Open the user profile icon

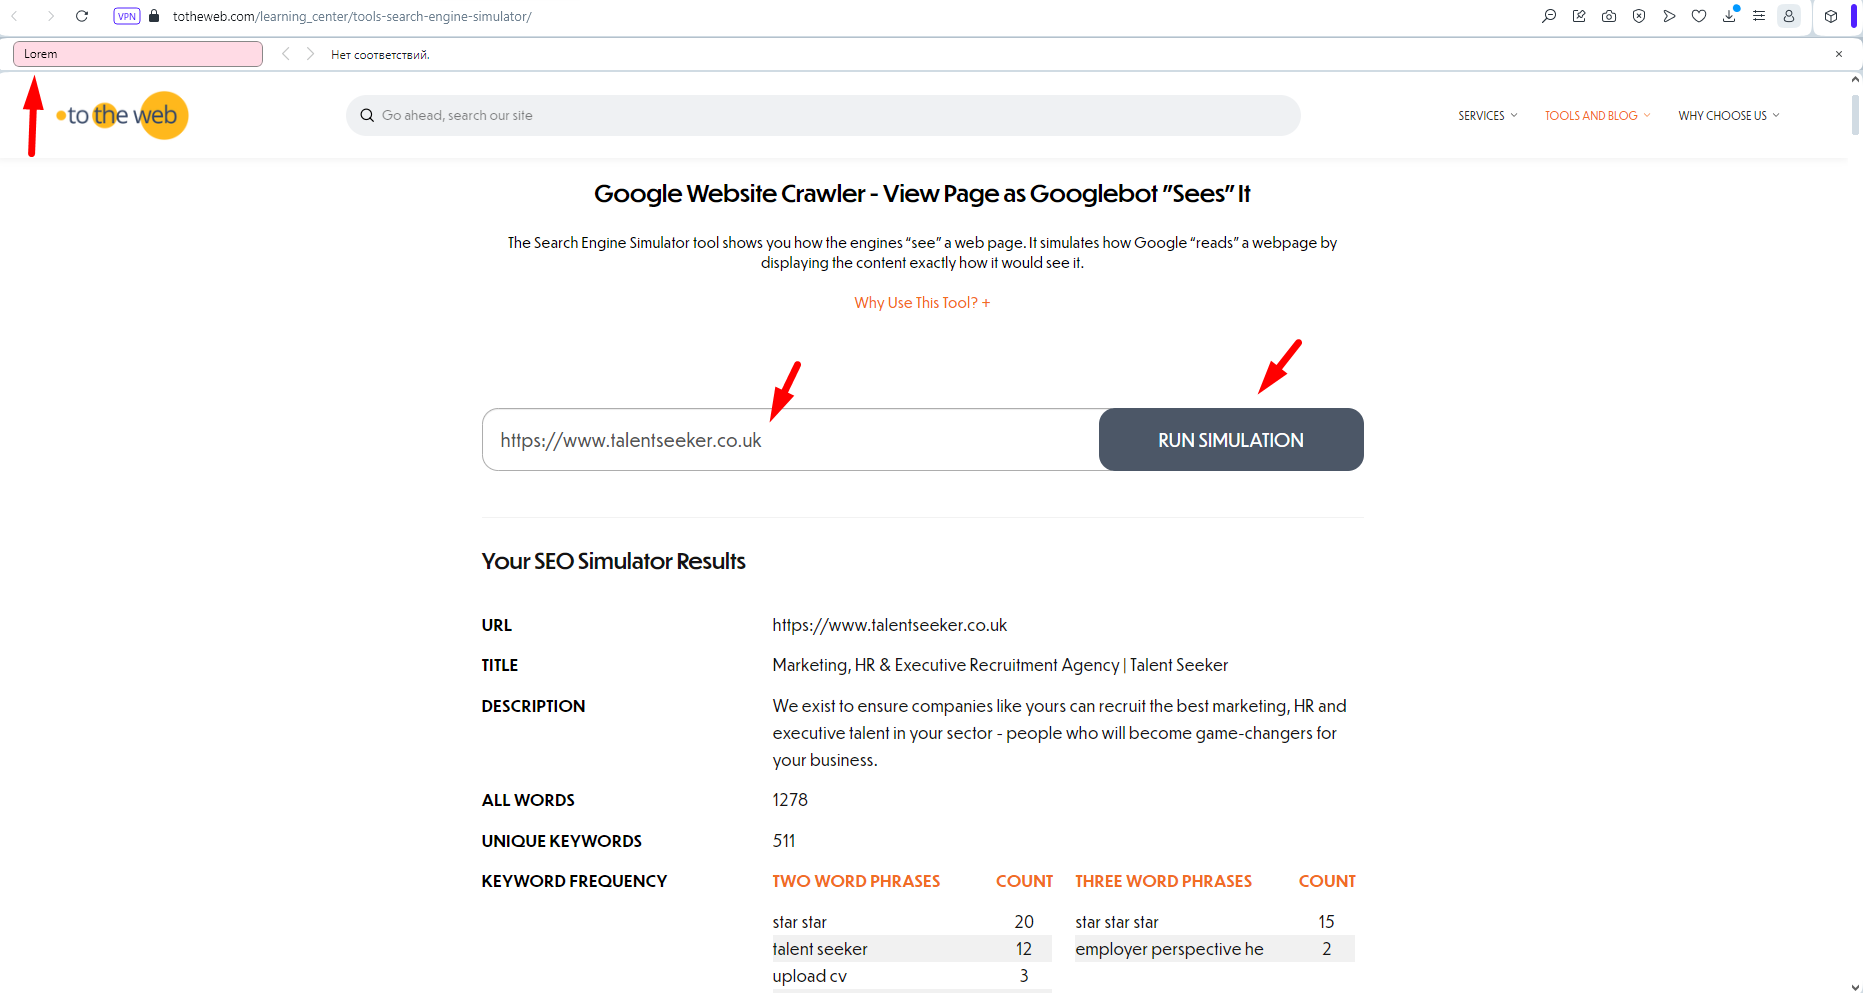[x=1789, y=16]
